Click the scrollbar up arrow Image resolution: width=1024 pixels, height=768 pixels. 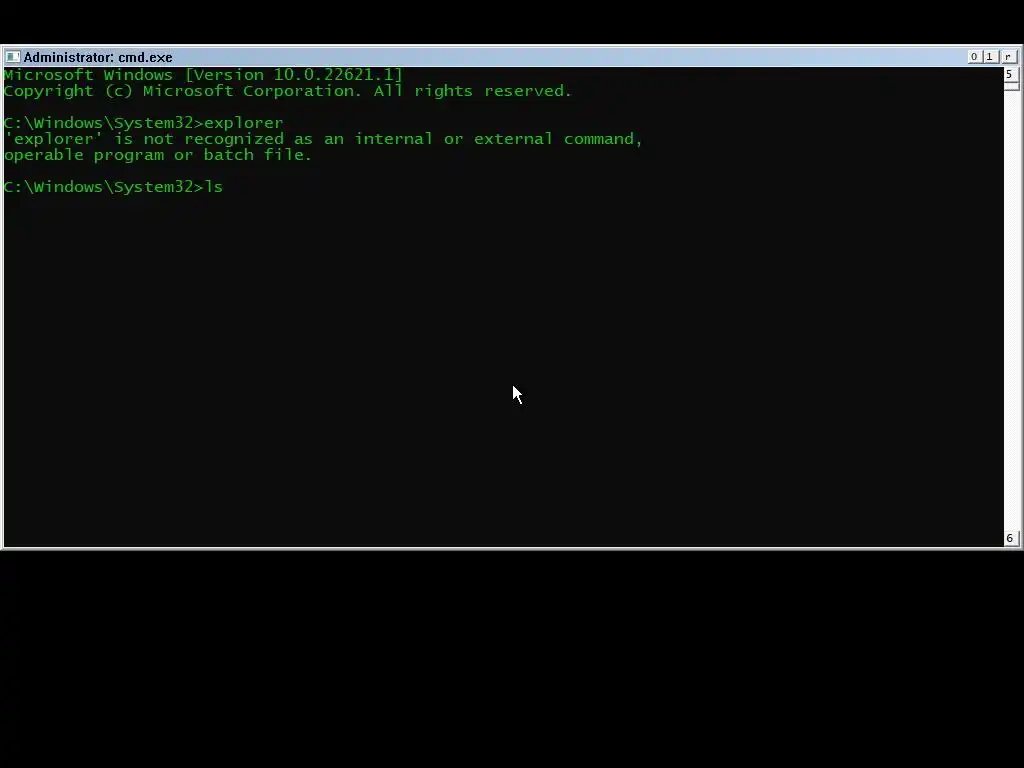pos(1012,74)
